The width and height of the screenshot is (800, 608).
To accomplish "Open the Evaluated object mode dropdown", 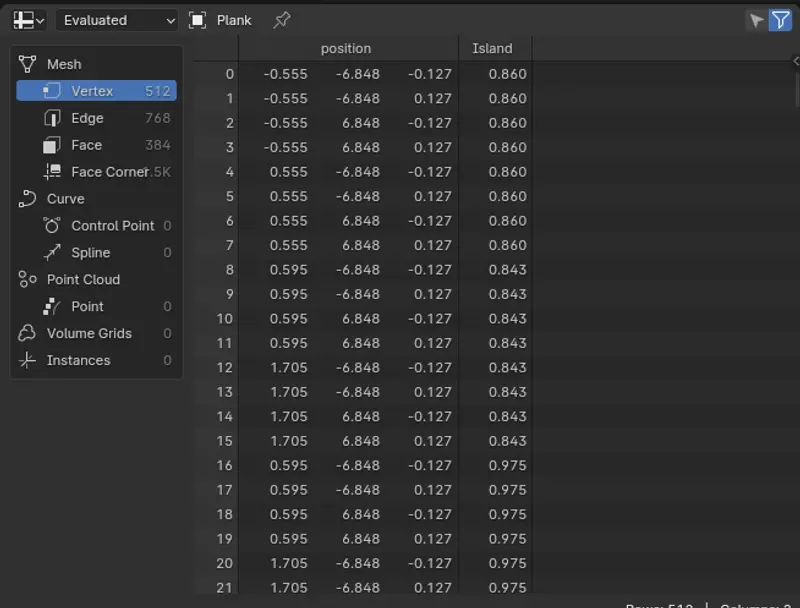I will [x=116, y=20].
